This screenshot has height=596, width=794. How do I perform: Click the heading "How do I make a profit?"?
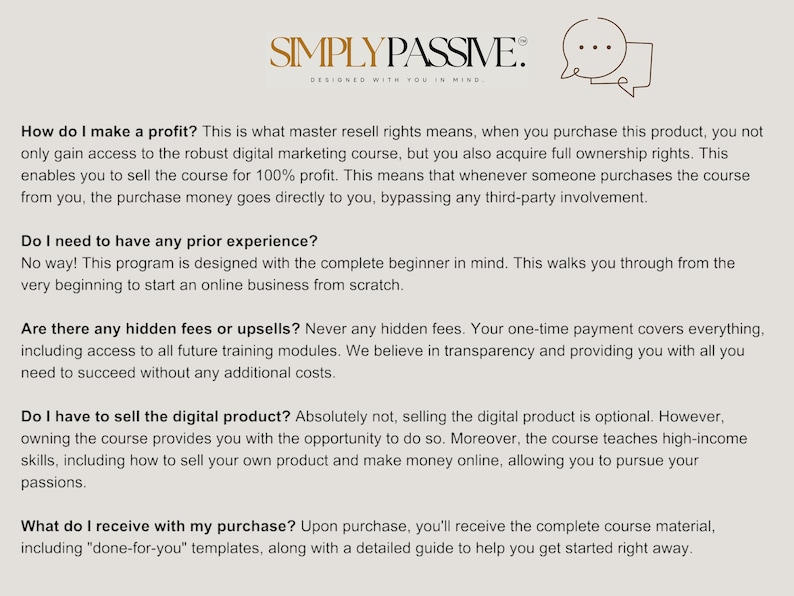[109, 132]
